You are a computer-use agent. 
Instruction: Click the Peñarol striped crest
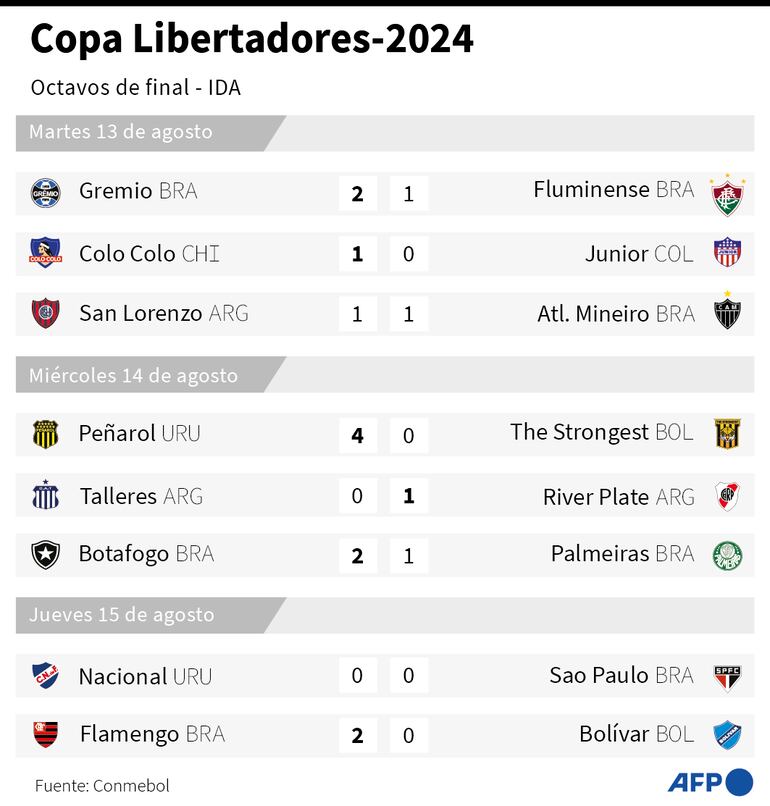point(46,434)
